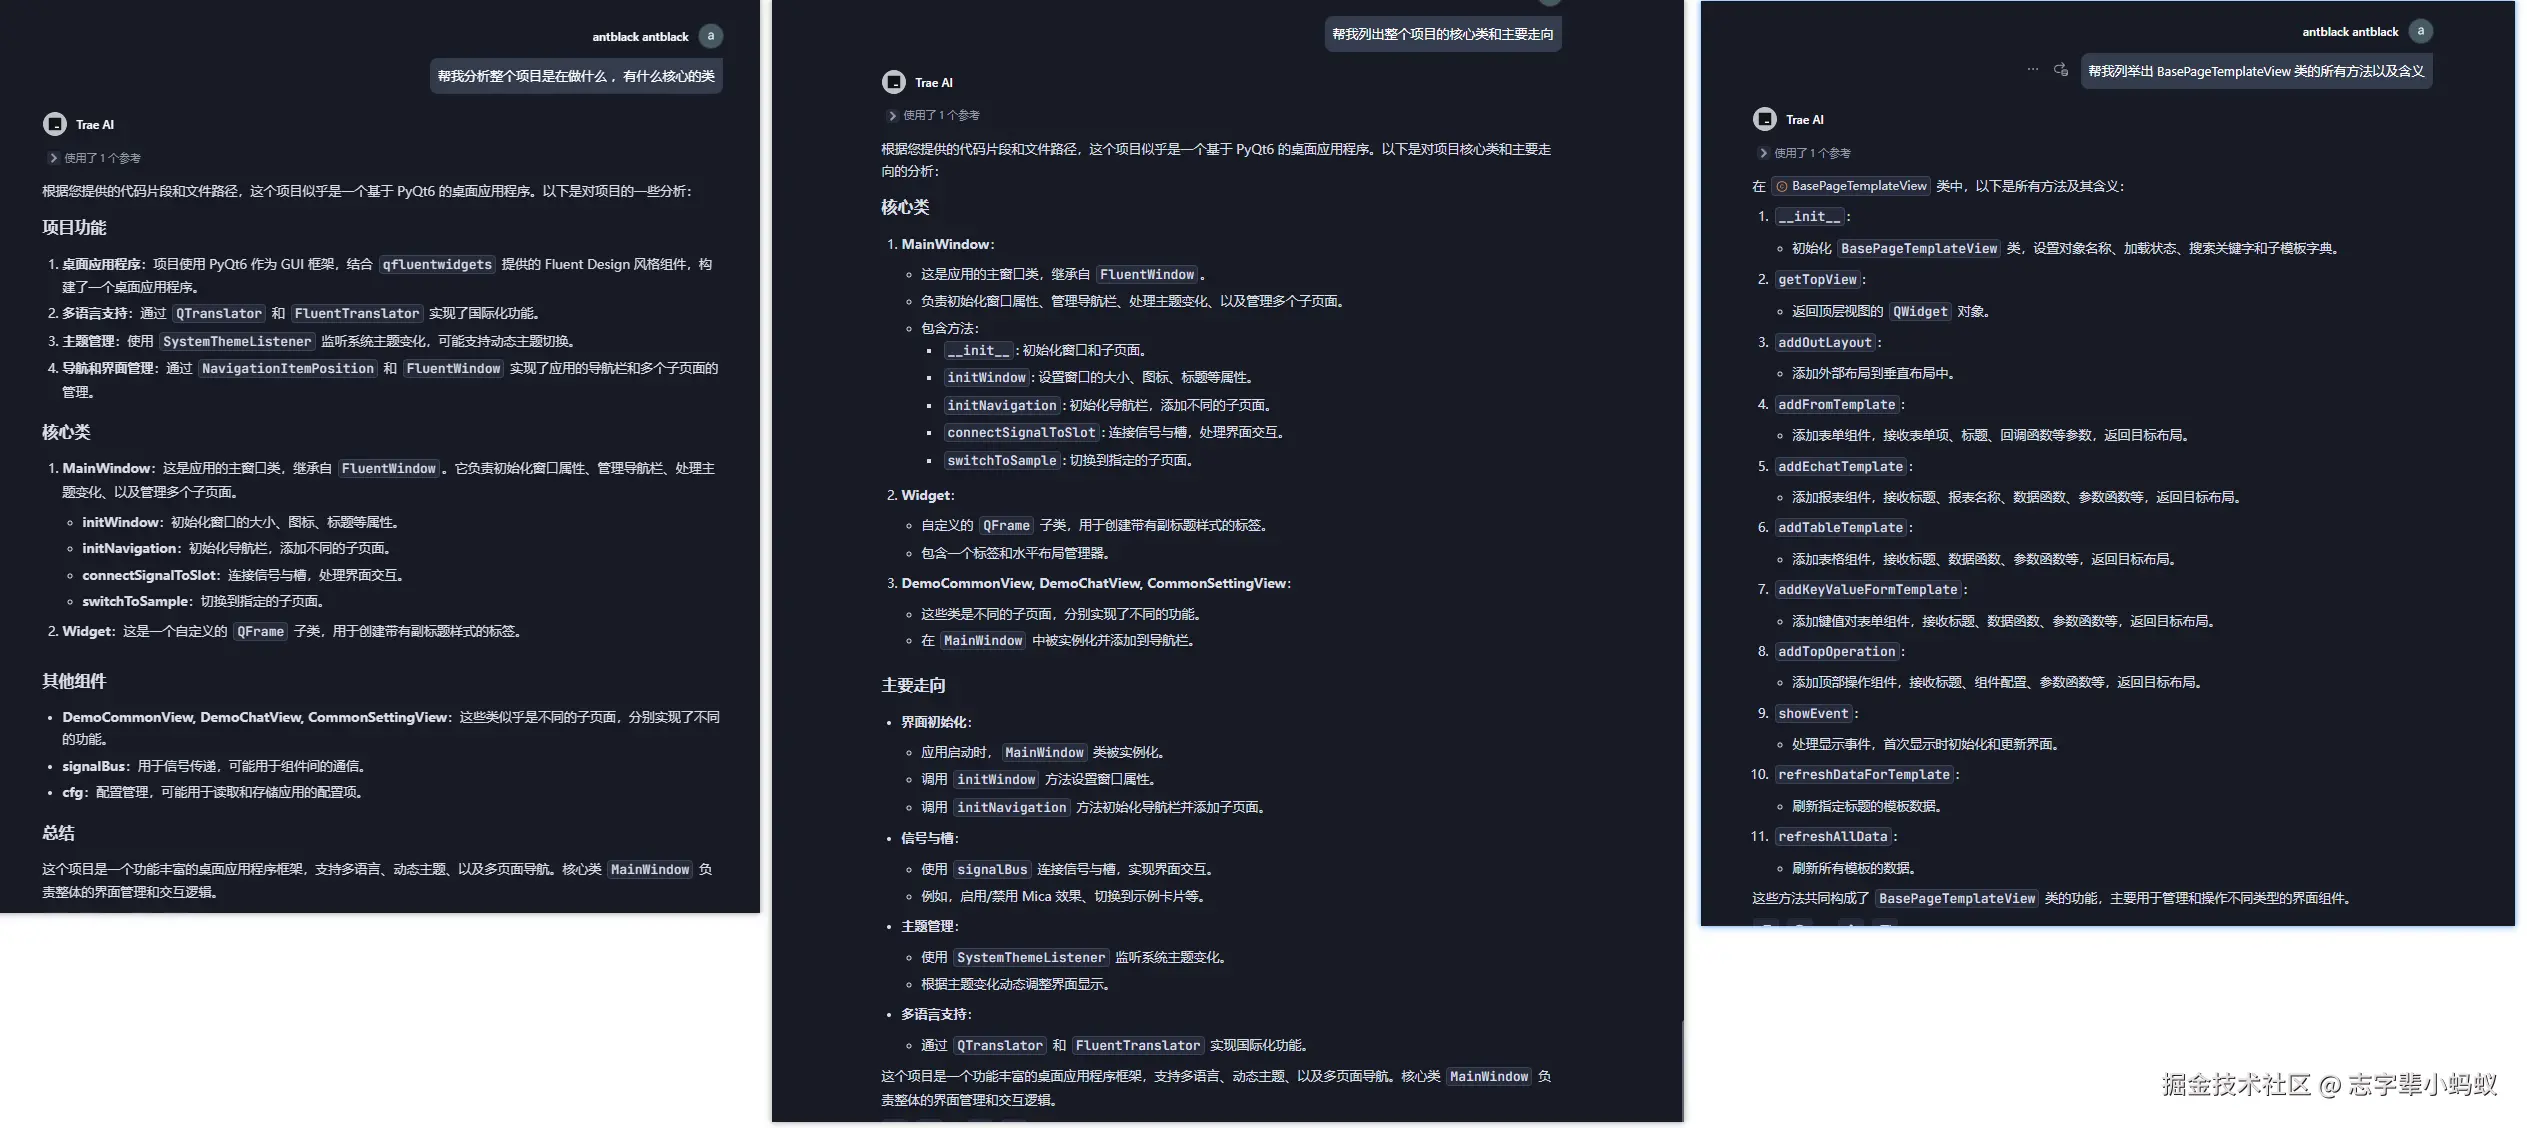Click user avatar above the BasePageTemplateView question
The height and width of the screenshot is (1128, 2527).
pos(2420,31)
